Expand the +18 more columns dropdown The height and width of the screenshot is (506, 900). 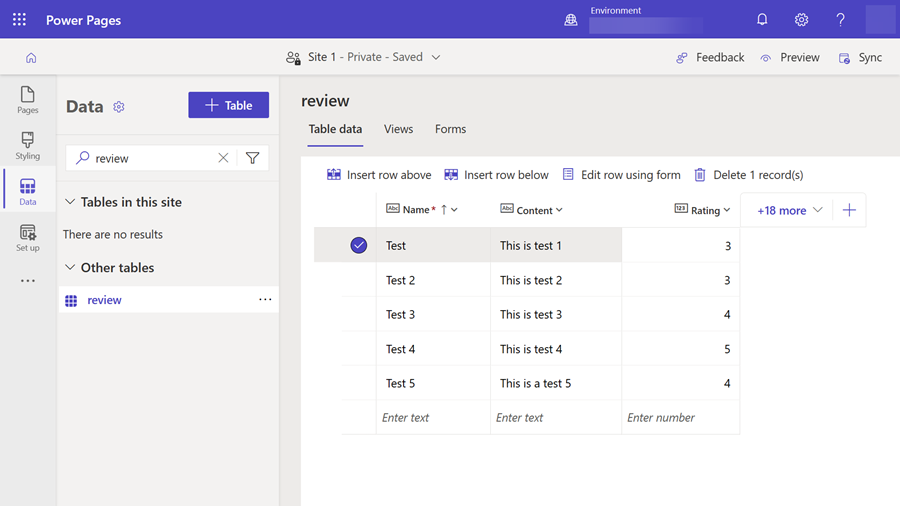(789, 211)
